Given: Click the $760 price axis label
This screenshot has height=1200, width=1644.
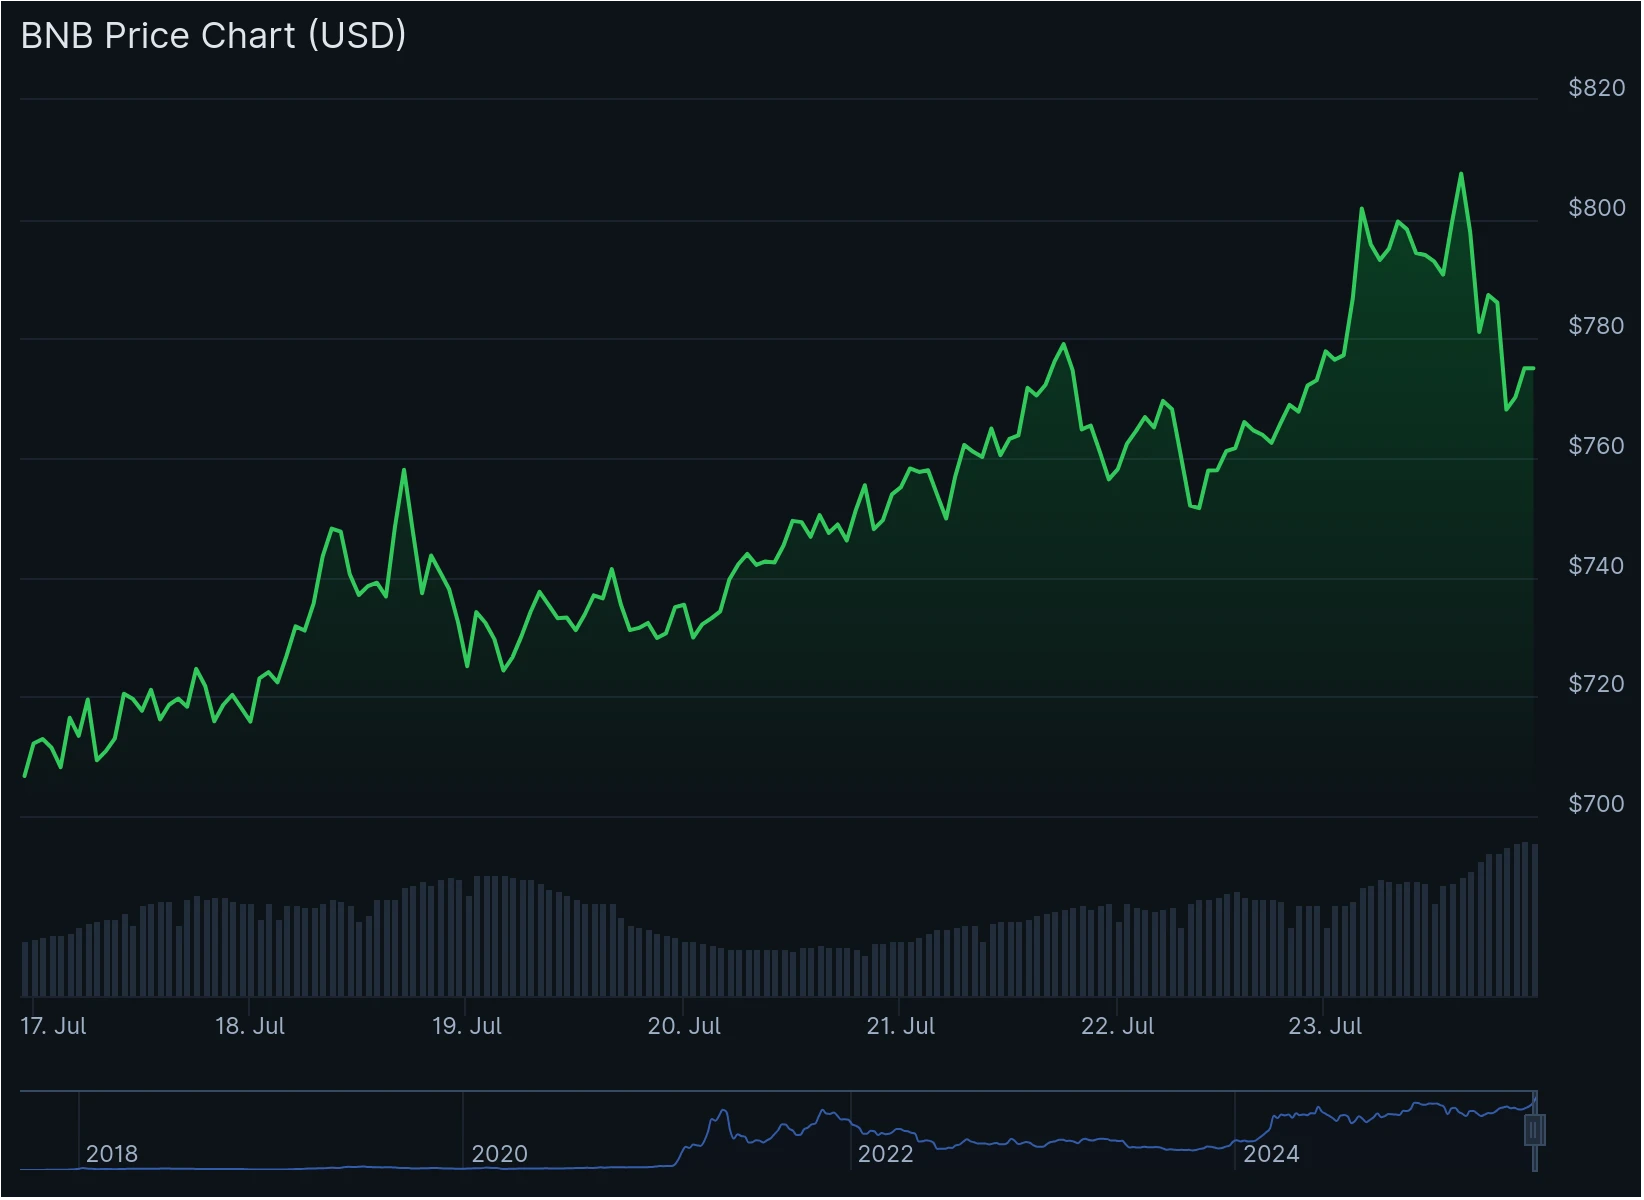Looking at the screenshot, I should (1596, 446).
